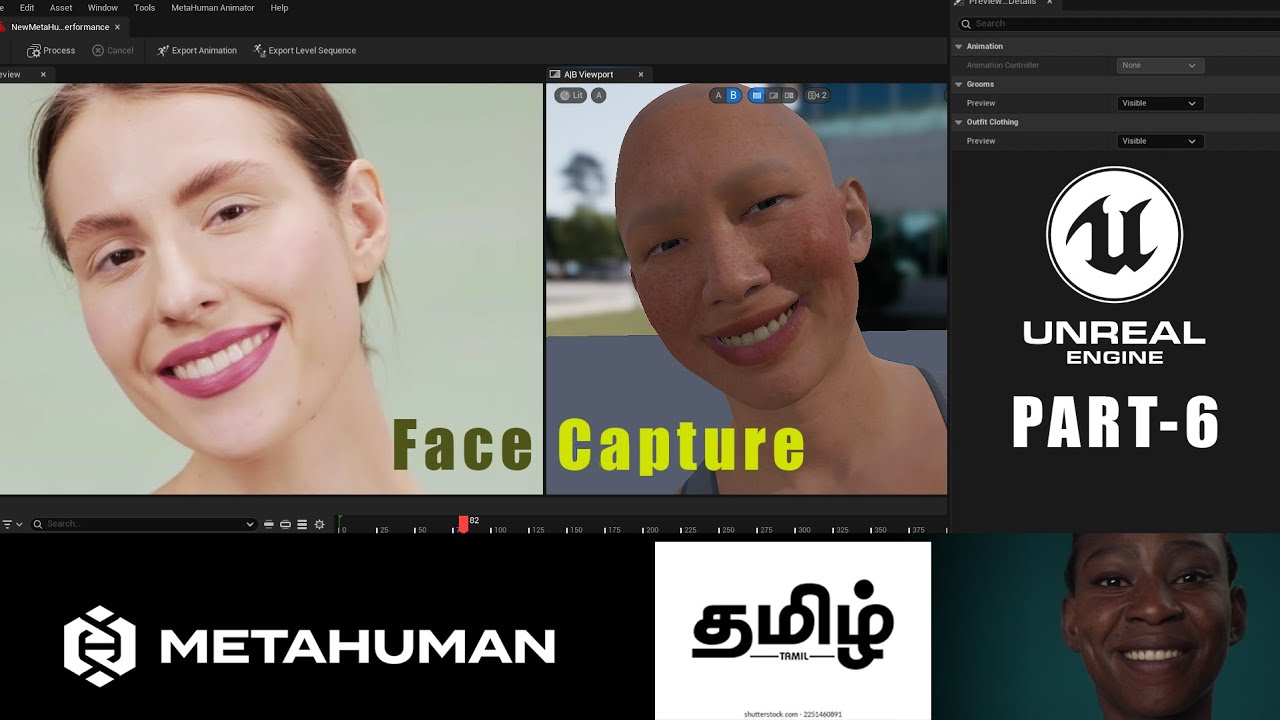The width and height of the screenshot is (1280, 720).
Task: Click timeline ruler at frame 200
Action: tap(650, 528)
